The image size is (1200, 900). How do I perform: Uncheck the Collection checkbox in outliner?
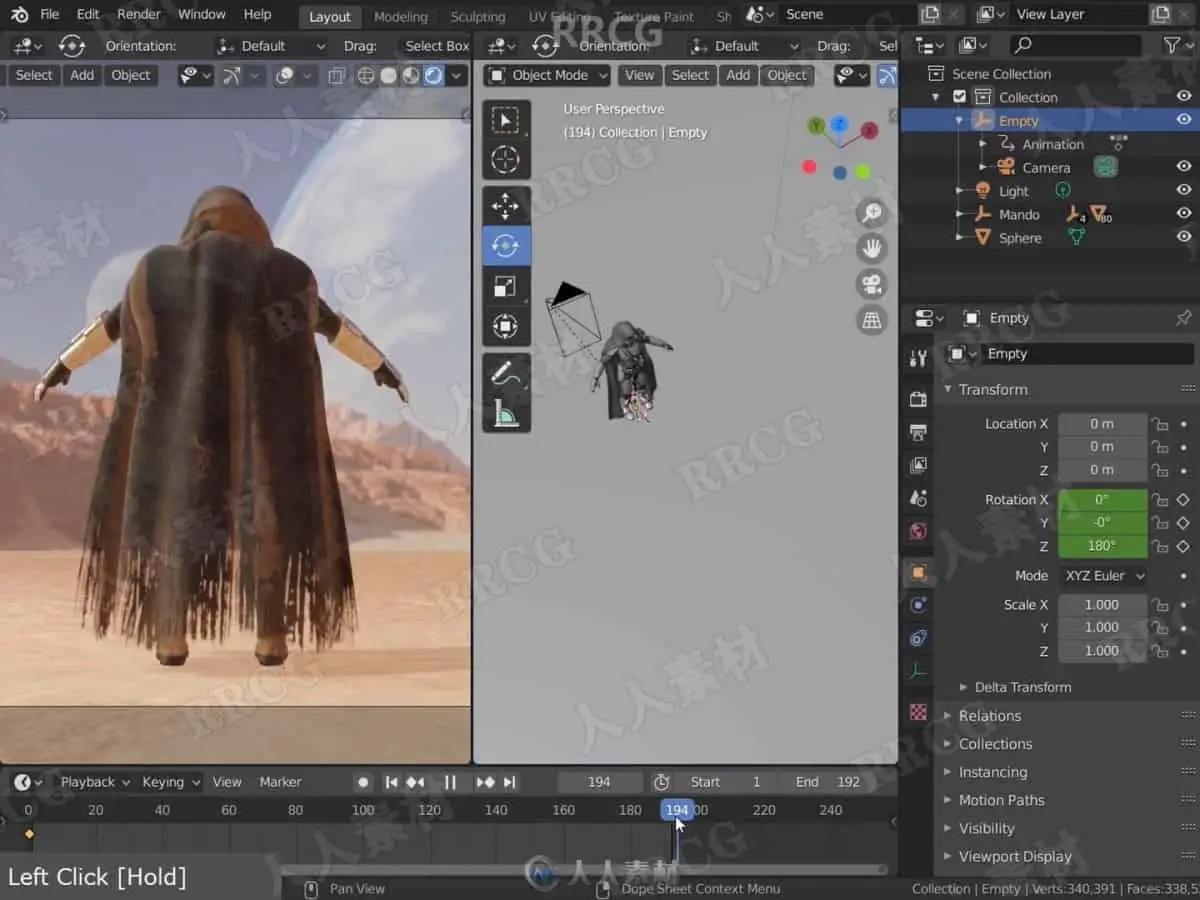(960, 97)
